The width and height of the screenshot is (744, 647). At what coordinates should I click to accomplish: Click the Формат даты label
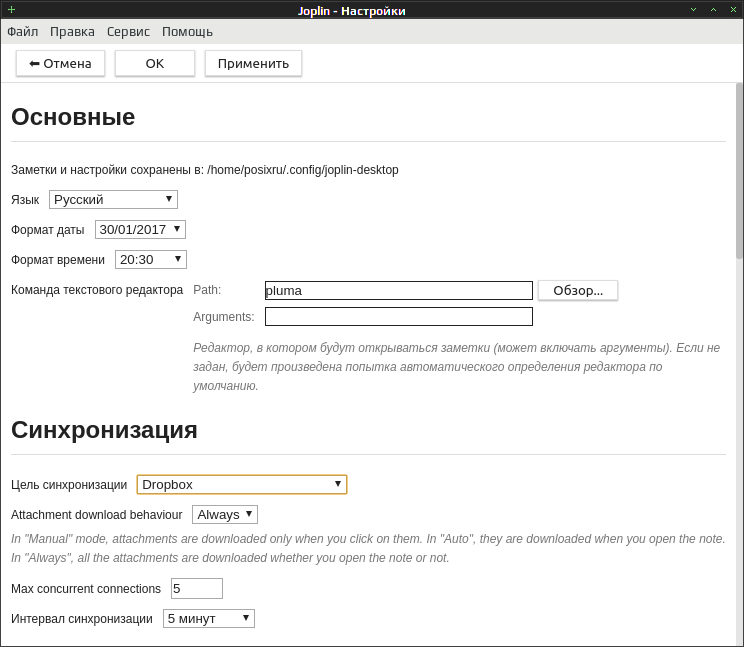click(47, 230)
